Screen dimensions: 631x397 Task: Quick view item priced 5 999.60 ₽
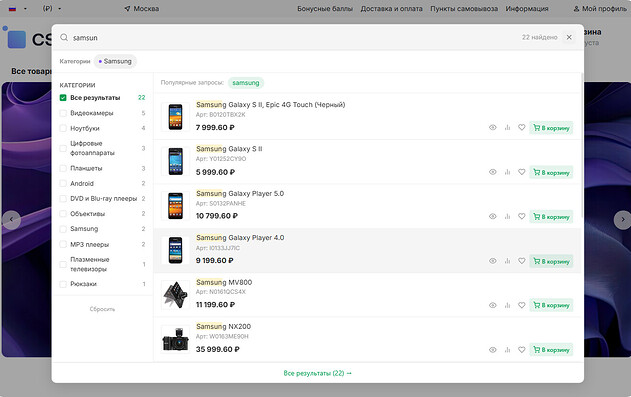pos(493,172)
